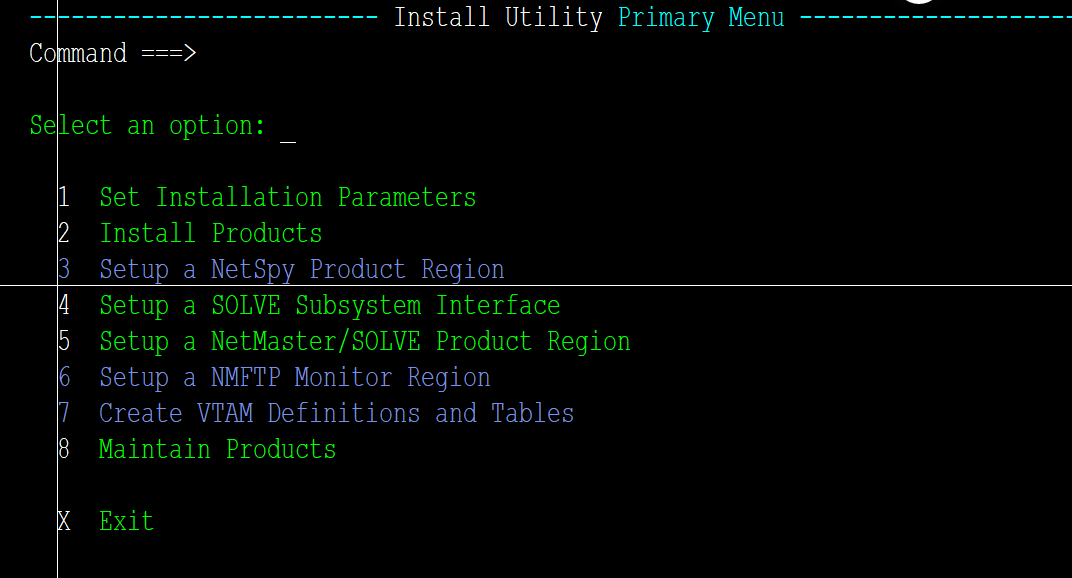Open Setup a SOLVE Subsystem Interface

pyautogui.click(x=329, y=306)
